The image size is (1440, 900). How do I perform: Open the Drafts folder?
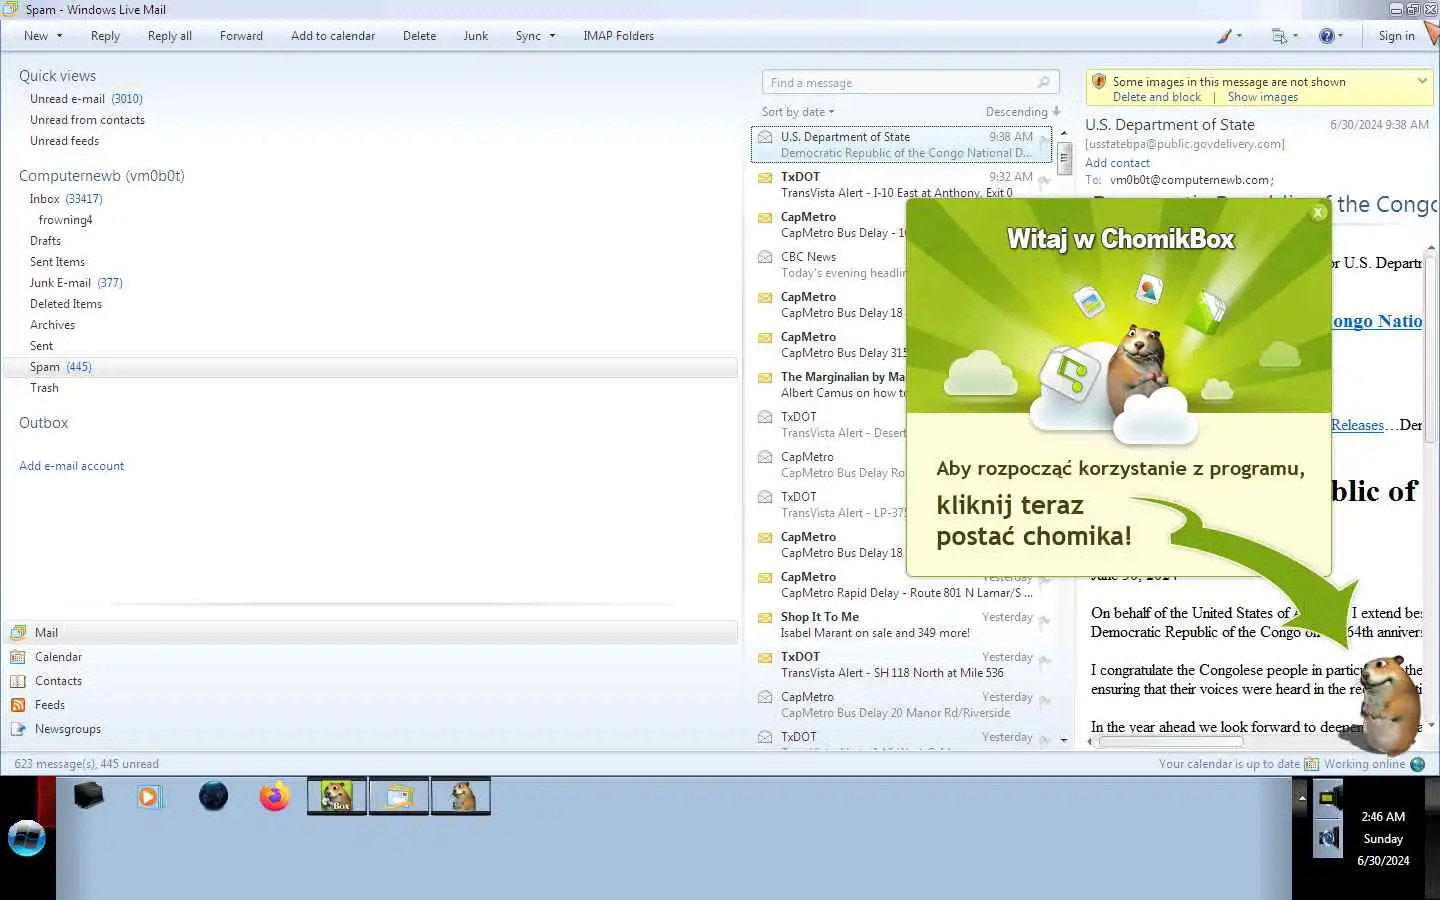tap(45, 241)
